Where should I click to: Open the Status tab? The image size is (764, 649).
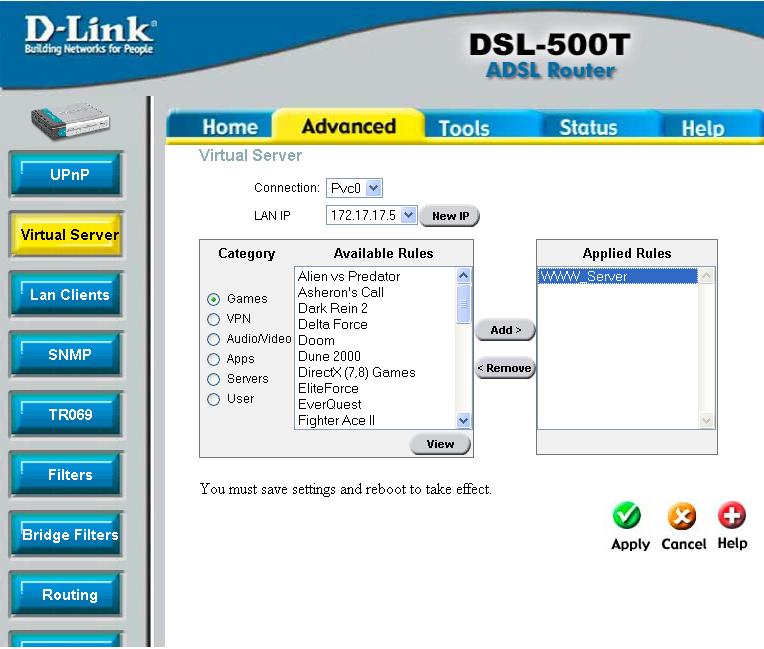[x=588, y=128]
